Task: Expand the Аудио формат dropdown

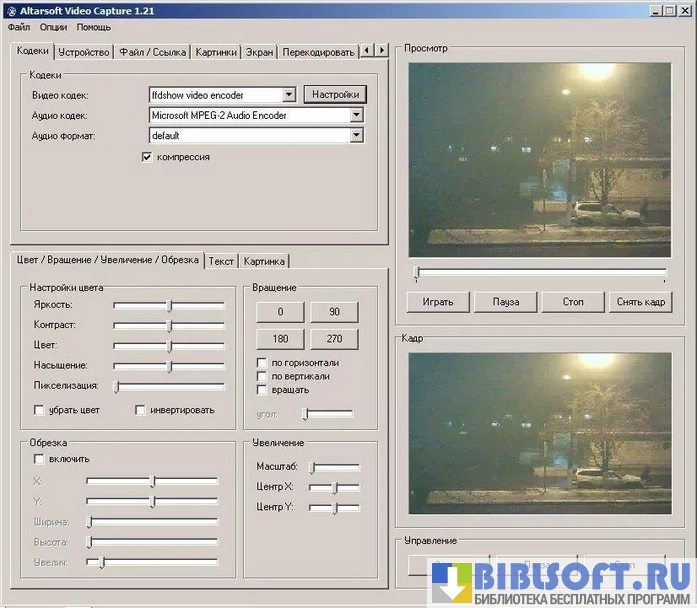Action: 356,135
